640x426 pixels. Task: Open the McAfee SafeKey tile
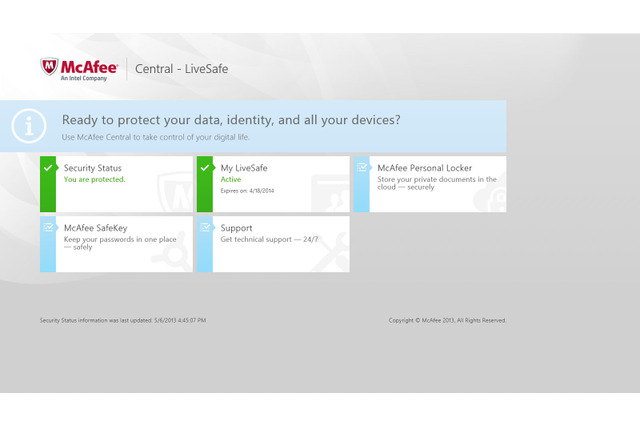click(x=116, y=244)
